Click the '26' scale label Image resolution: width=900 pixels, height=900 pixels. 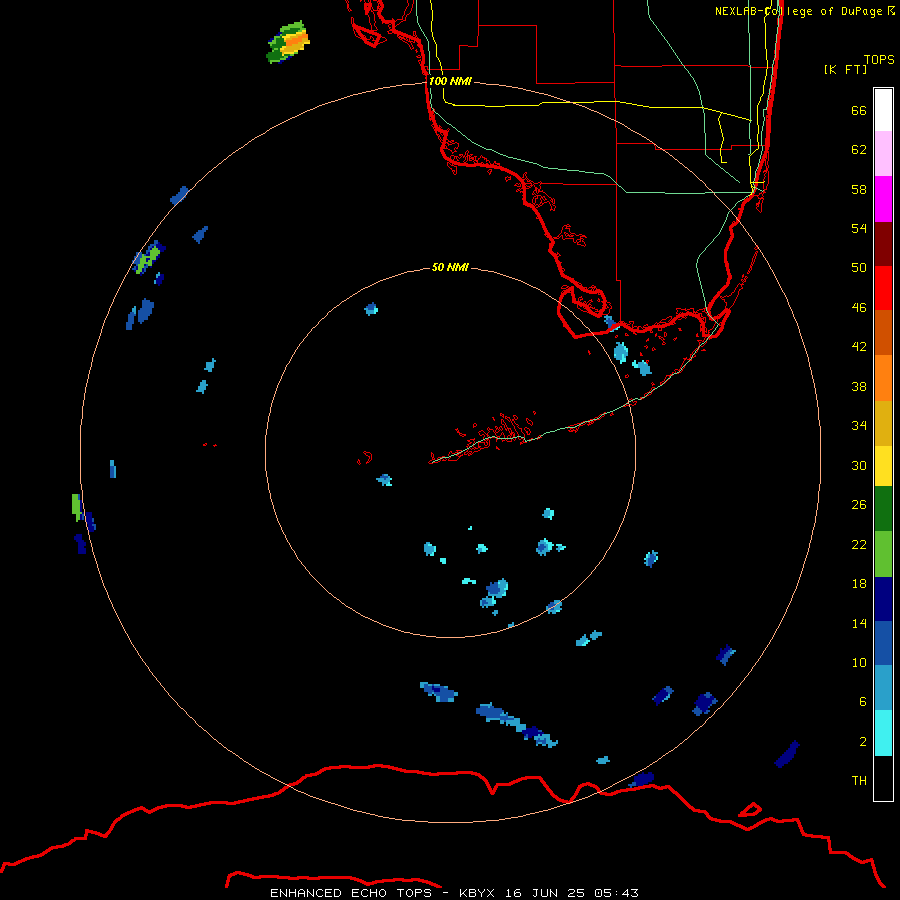859,505
